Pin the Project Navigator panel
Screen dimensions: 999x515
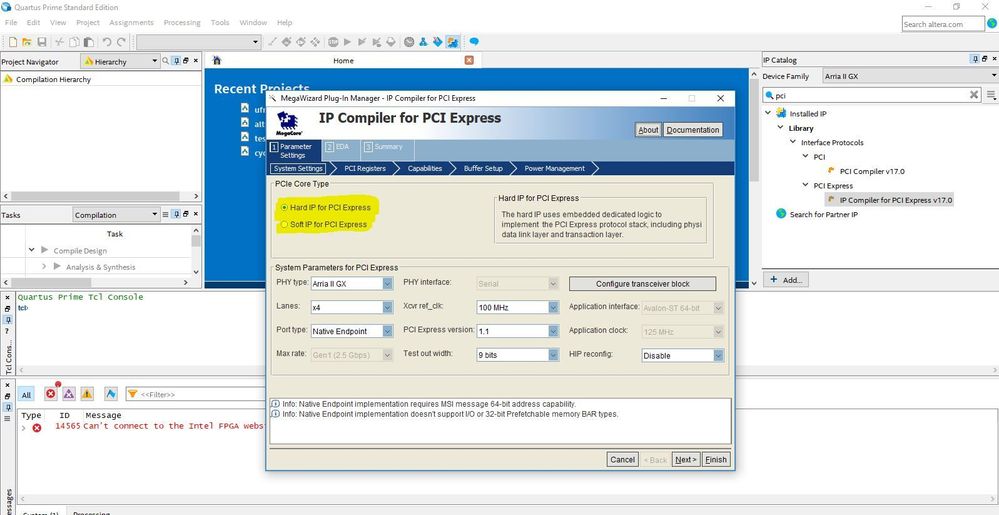(176, 61)
